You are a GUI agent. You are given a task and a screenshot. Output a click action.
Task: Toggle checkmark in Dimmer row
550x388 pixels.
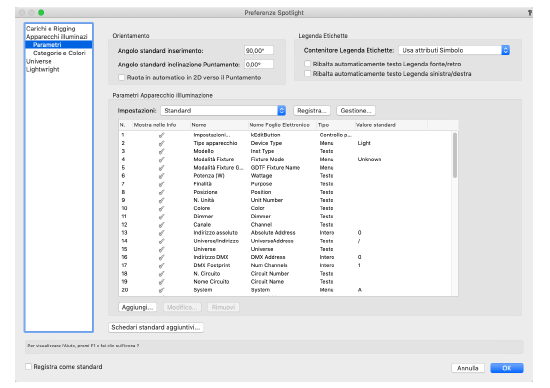[161, 216]
